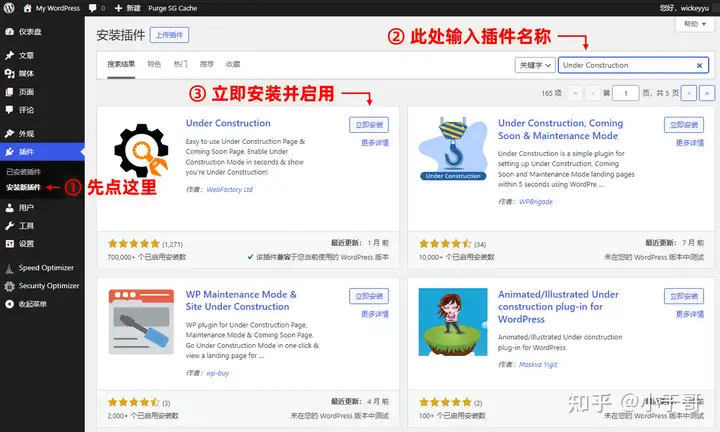The height and width of the screenshot is (432, 720).
Task: Go to 安装新插件 add new plugin
Action: [23, 187]
